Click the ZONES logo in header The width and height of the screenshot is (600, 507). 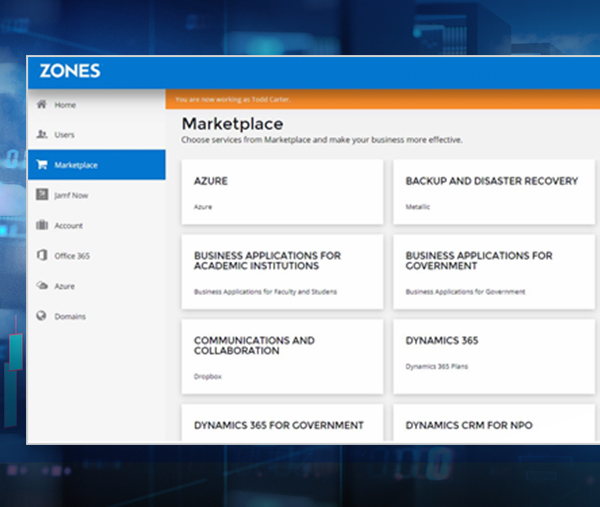point(70,71)
